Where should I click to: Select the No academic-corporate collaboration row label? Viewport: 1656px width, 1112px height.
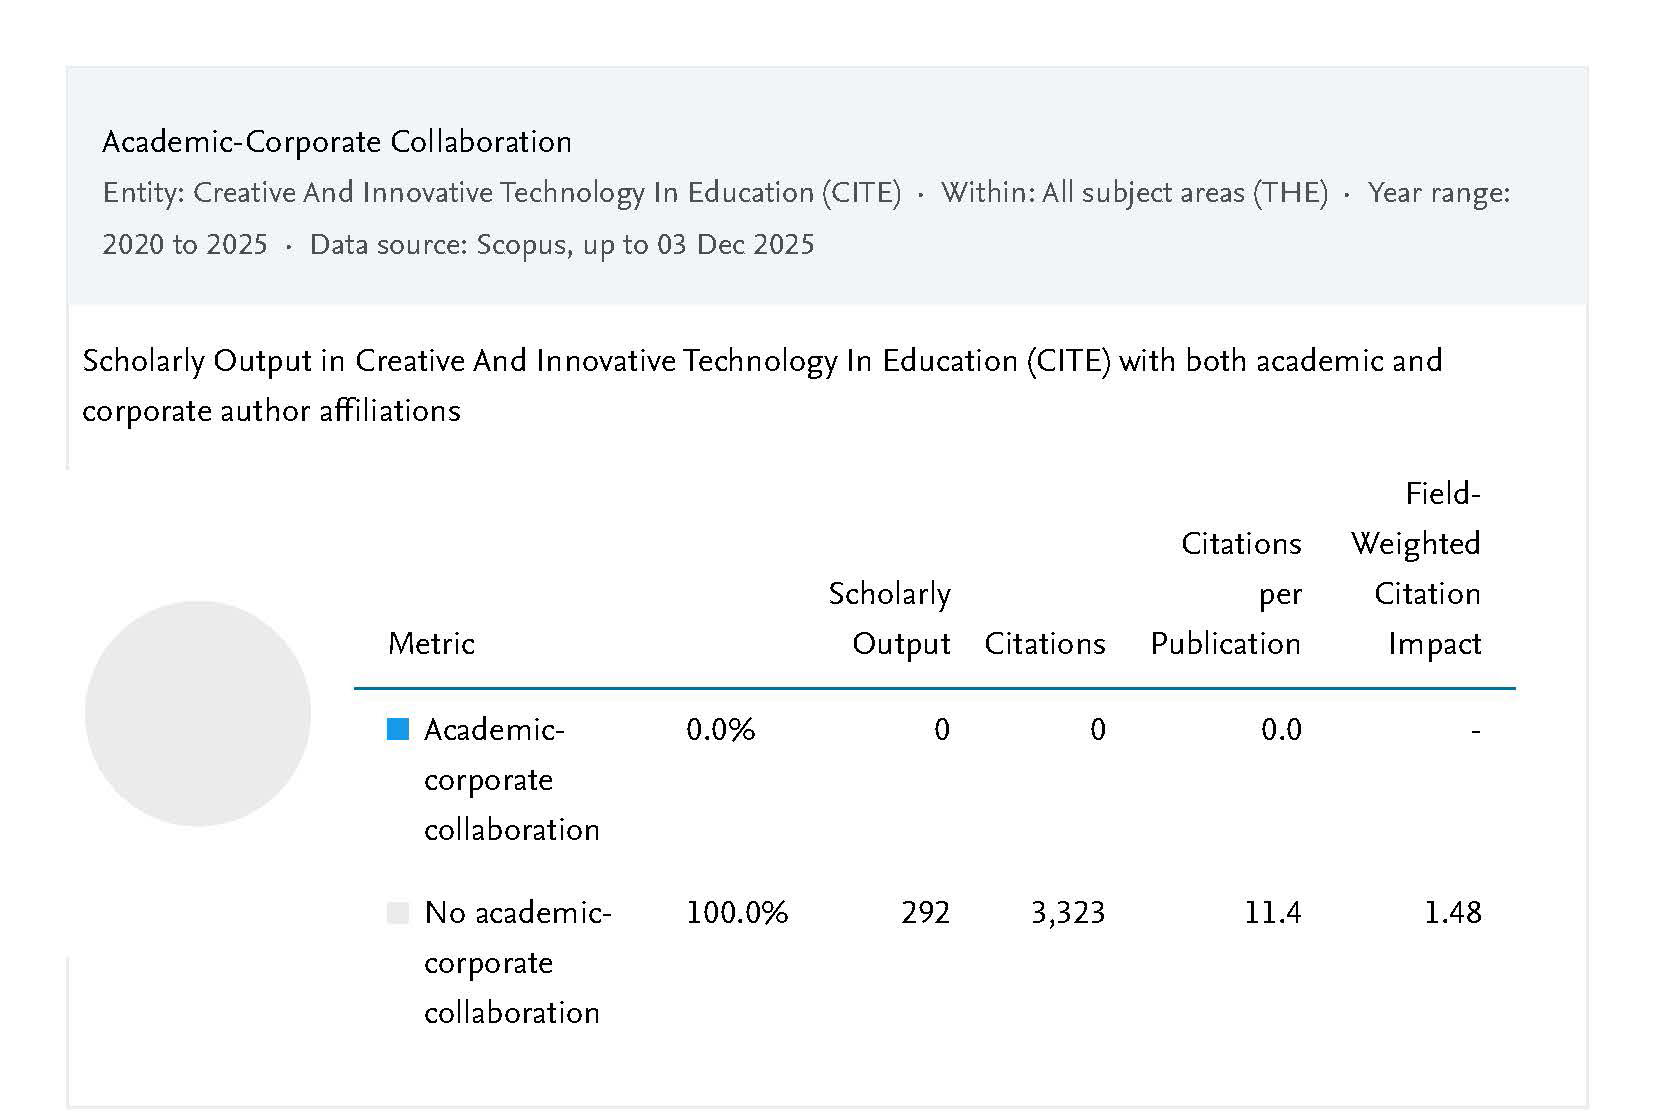coord(516,963)
